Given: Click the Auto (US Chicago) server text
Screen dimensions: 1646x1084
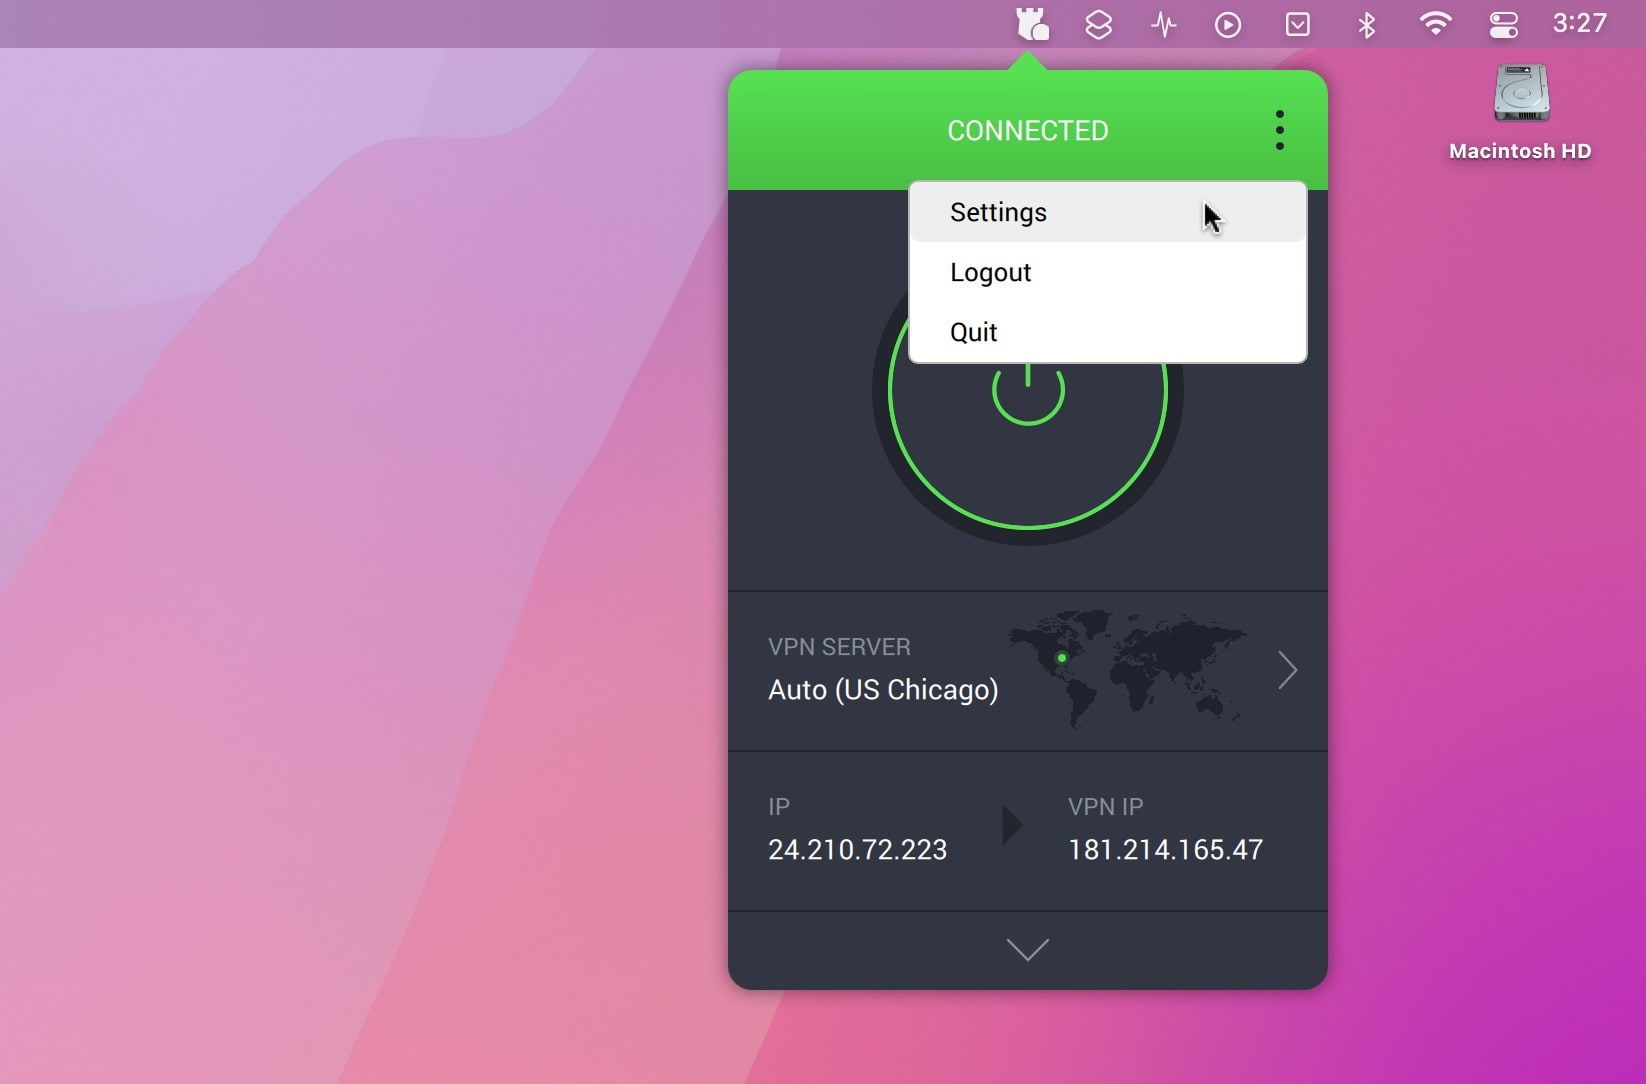Looking at the screenshot, I should click(x=883, y=690).
